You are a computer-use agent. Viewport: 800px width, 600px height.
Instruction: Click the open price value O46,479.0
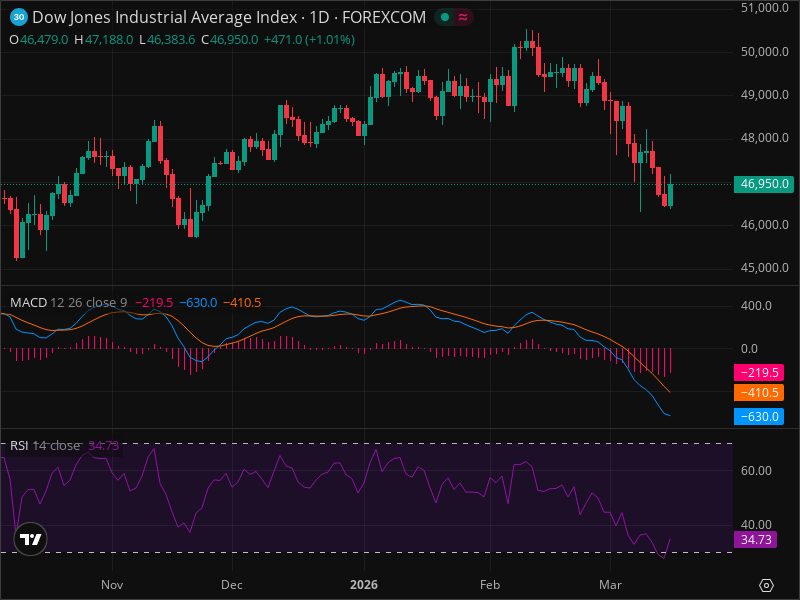39,40
